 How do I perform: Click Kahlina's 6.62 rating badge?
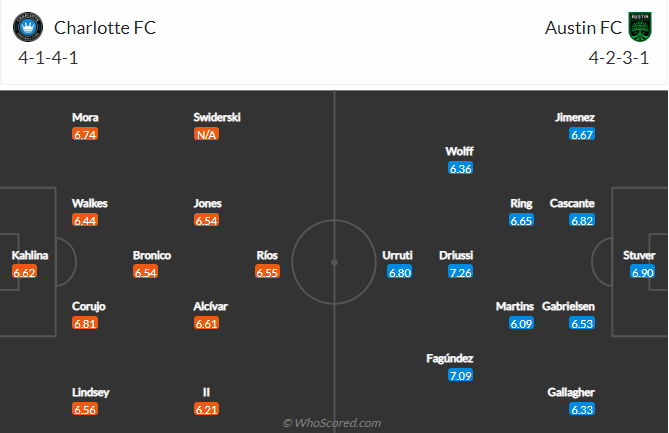click(24, 272)
